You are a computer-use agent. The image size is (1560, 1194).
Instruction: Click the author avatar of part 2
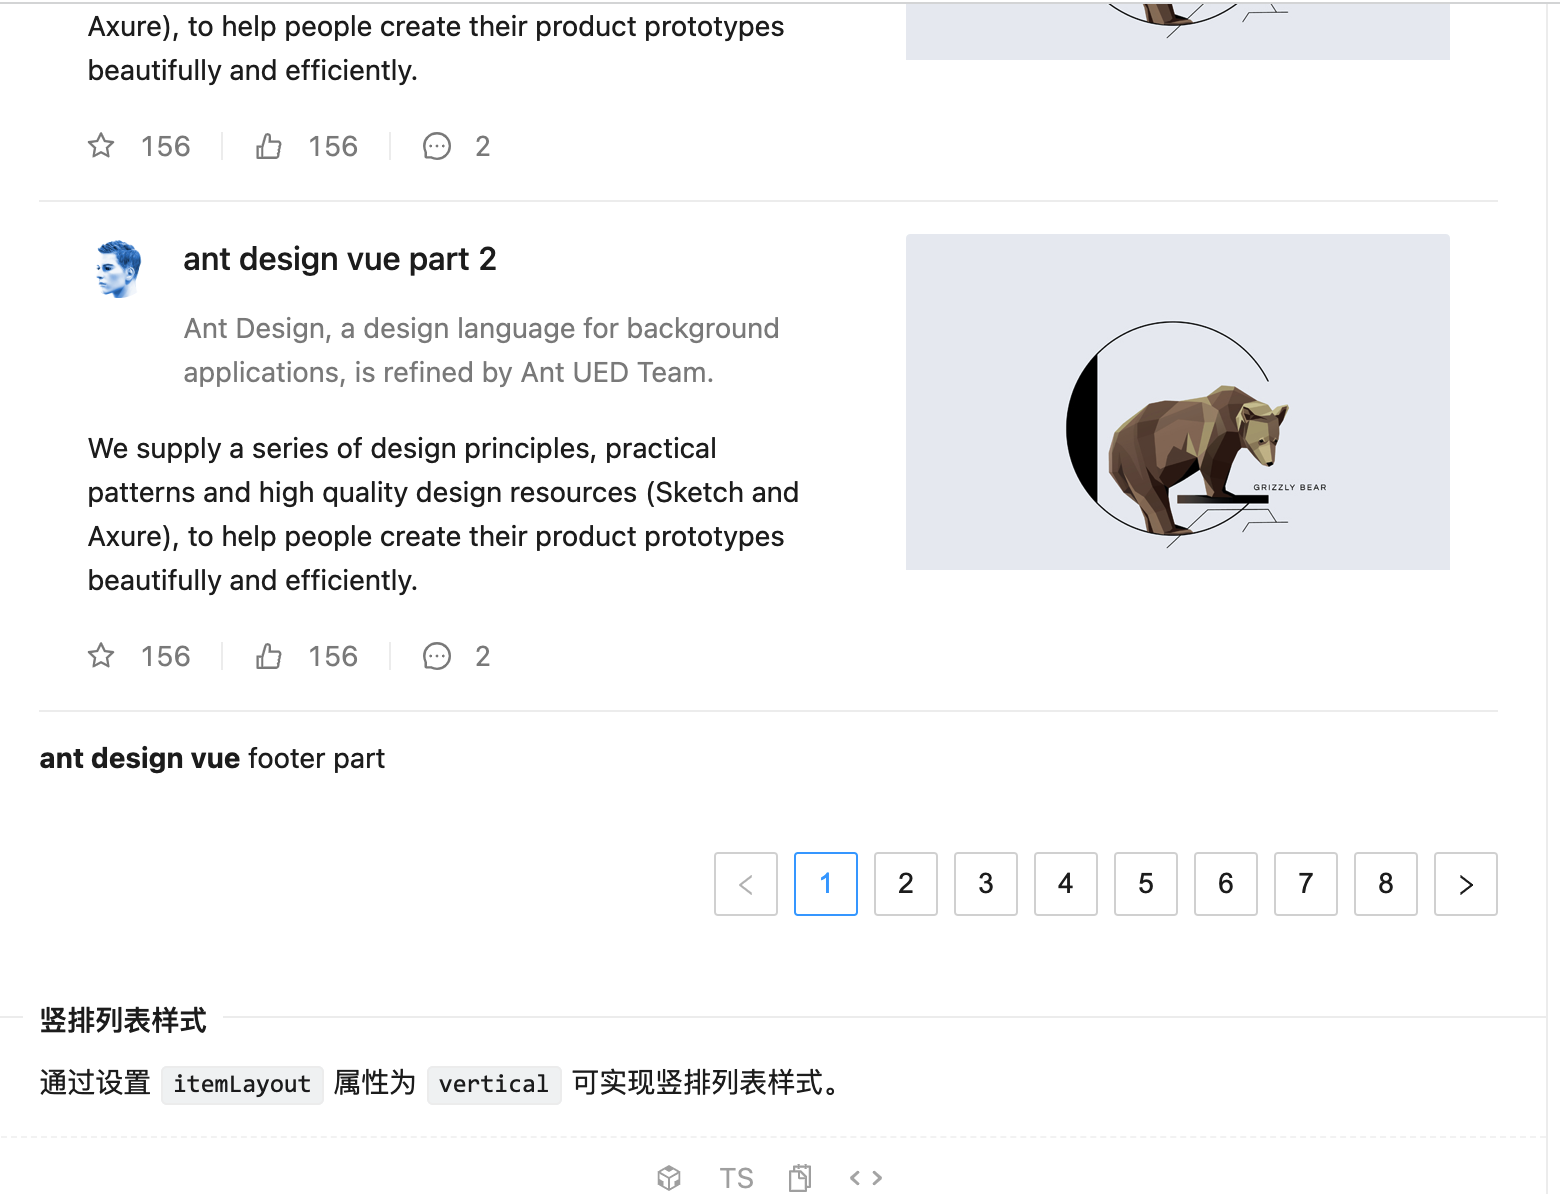pos(119,268)
